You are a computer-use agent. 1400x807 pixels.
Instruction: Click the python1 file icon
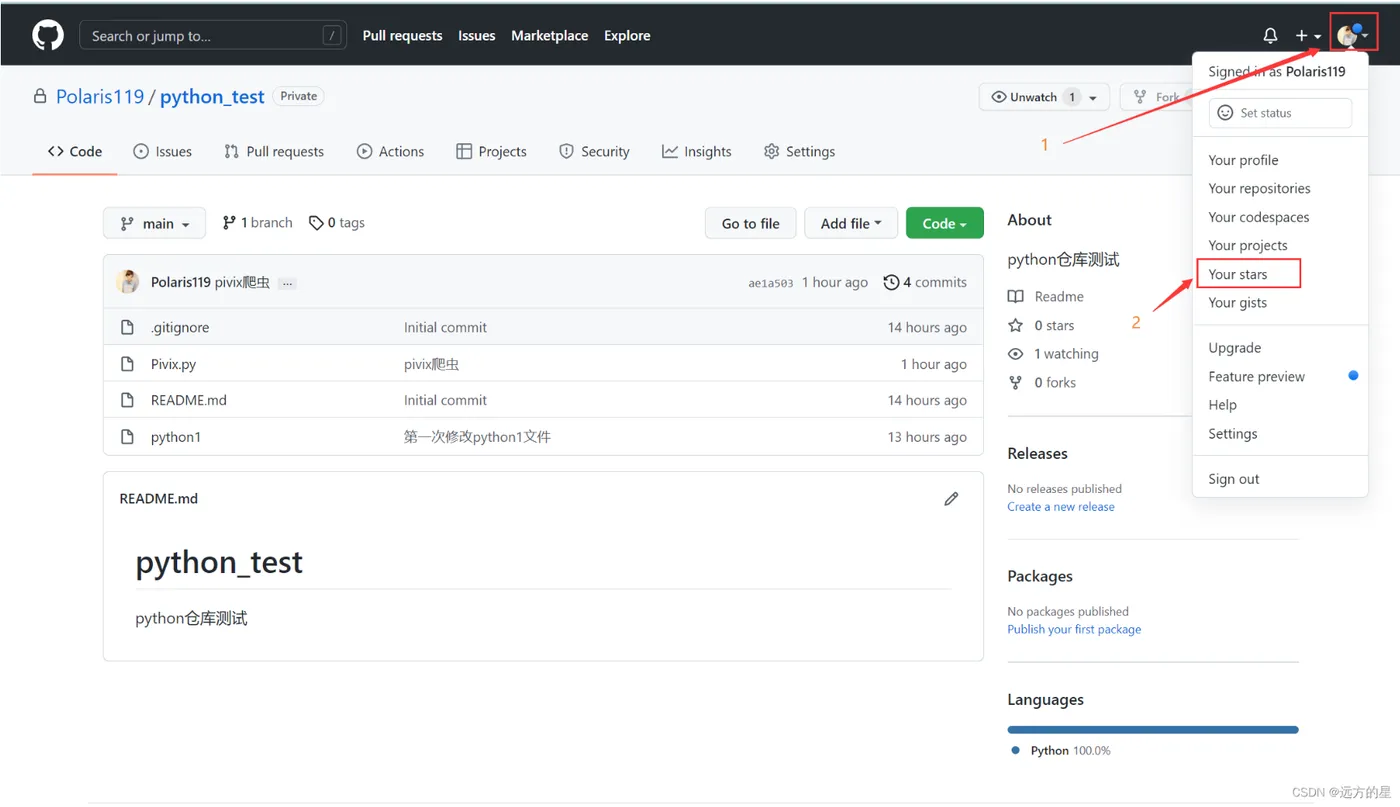(x=127, y=437)
